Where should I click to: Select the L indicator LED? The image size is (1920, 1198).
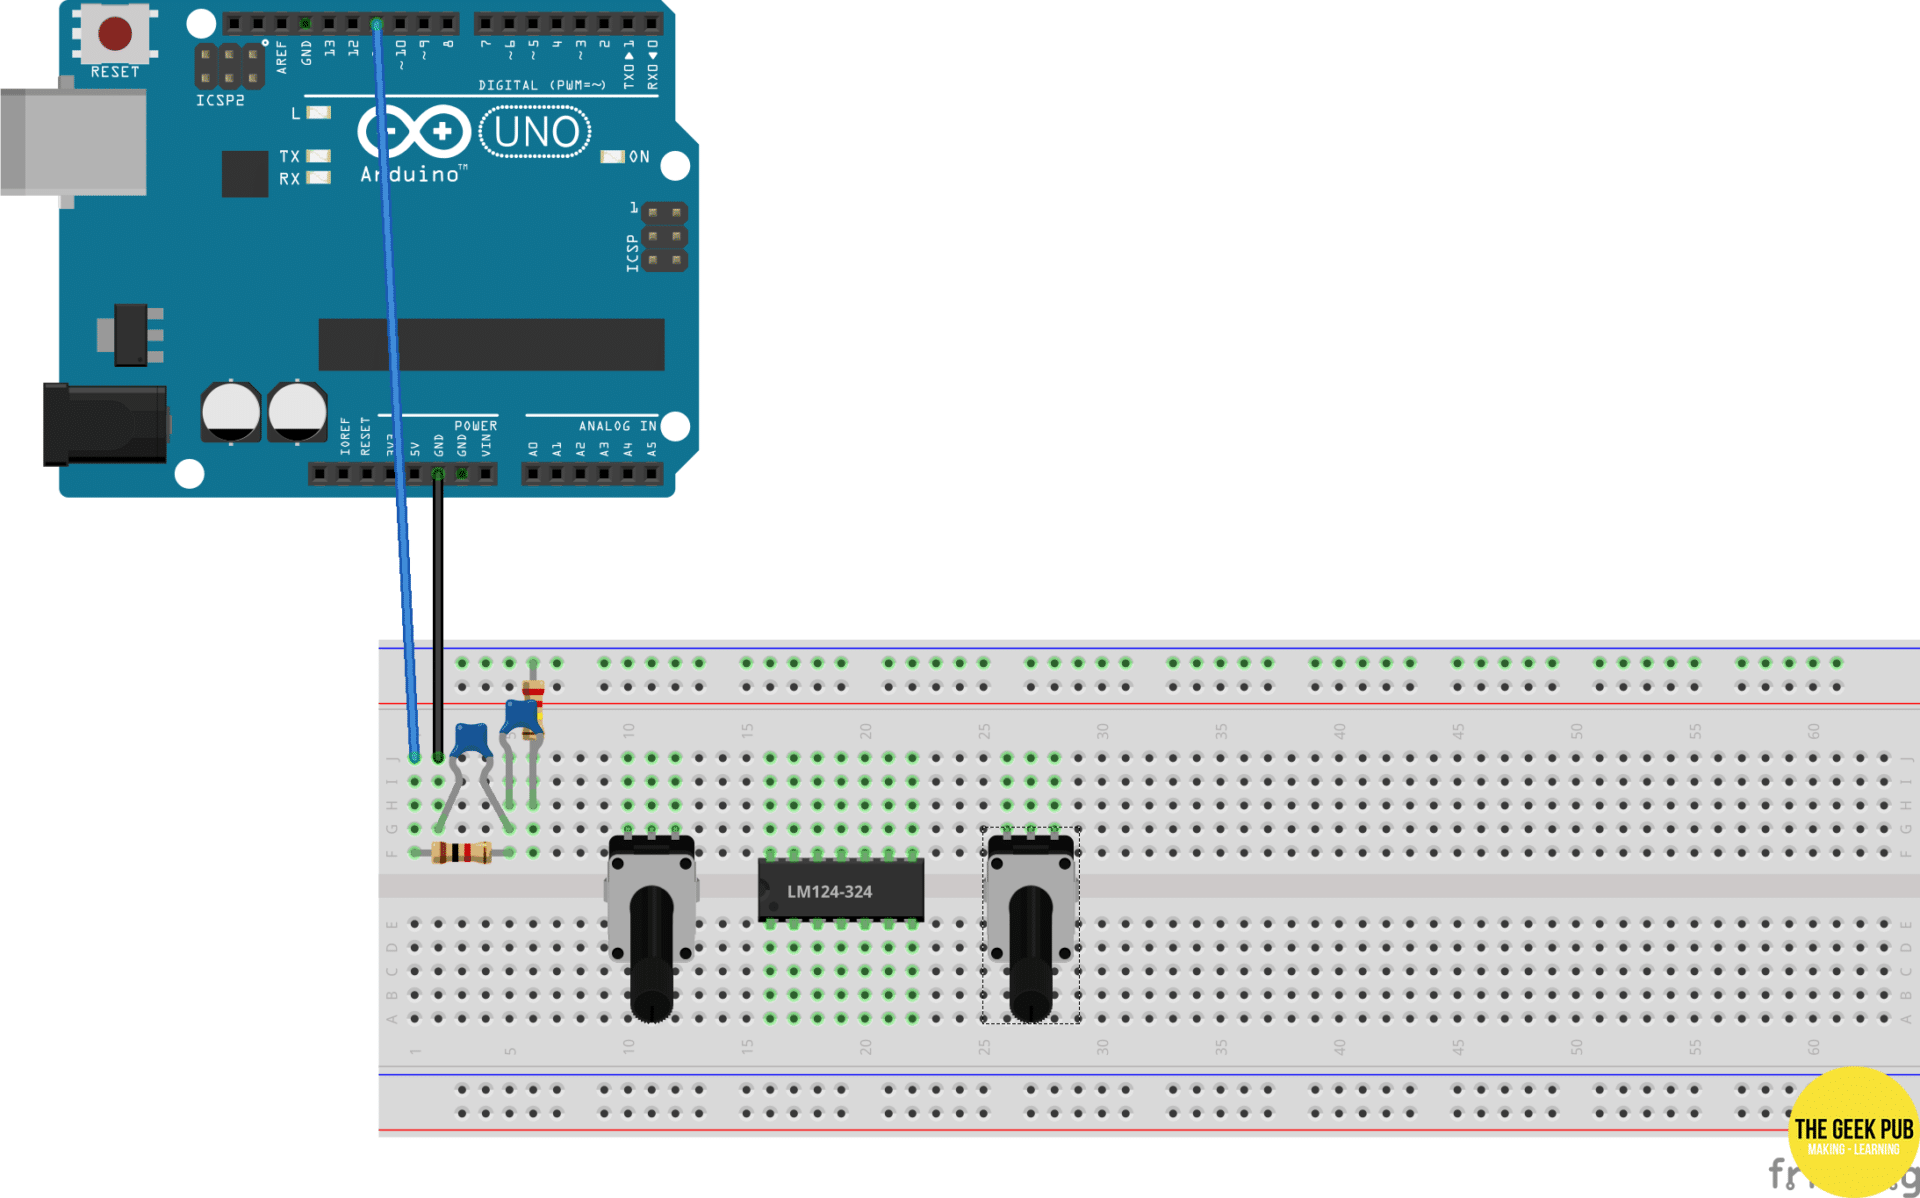click(x=319, y=113)
